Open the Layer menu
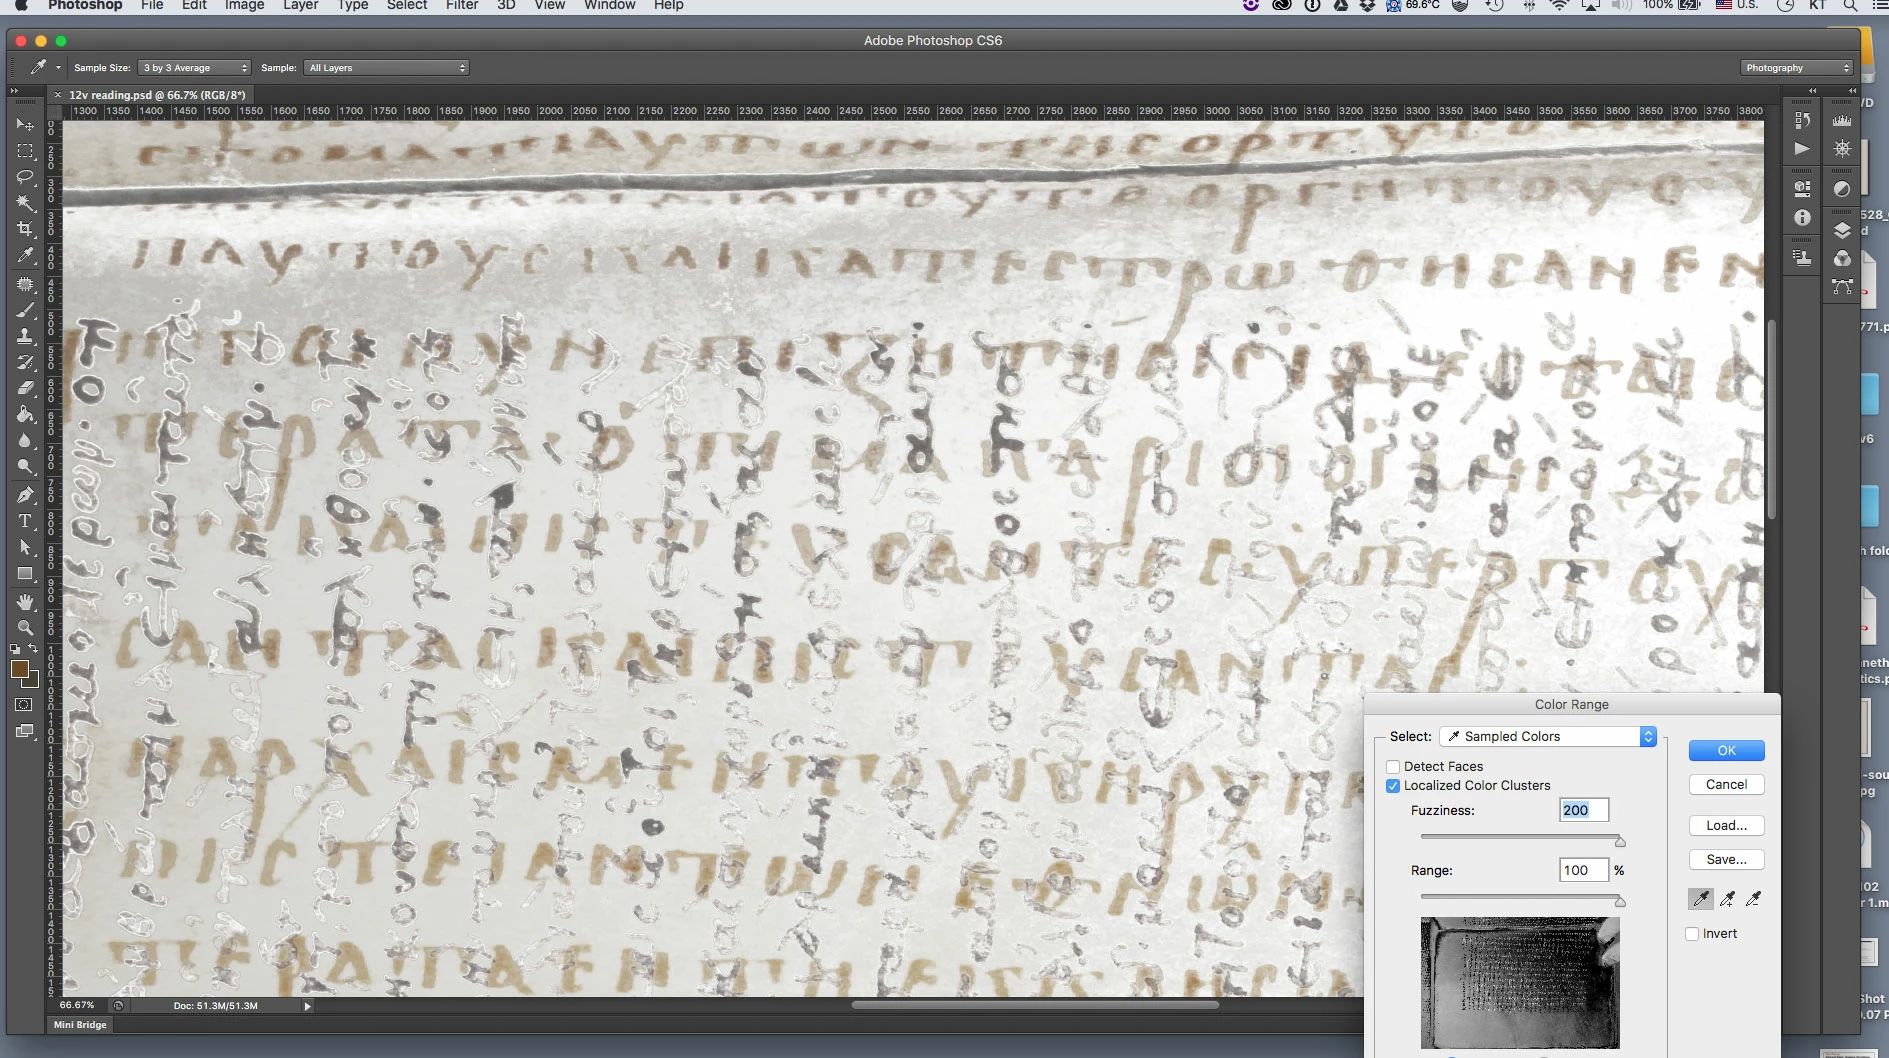Image resolution: width=1889 pixels, height=1058 pixels. [x=300, y=5]
